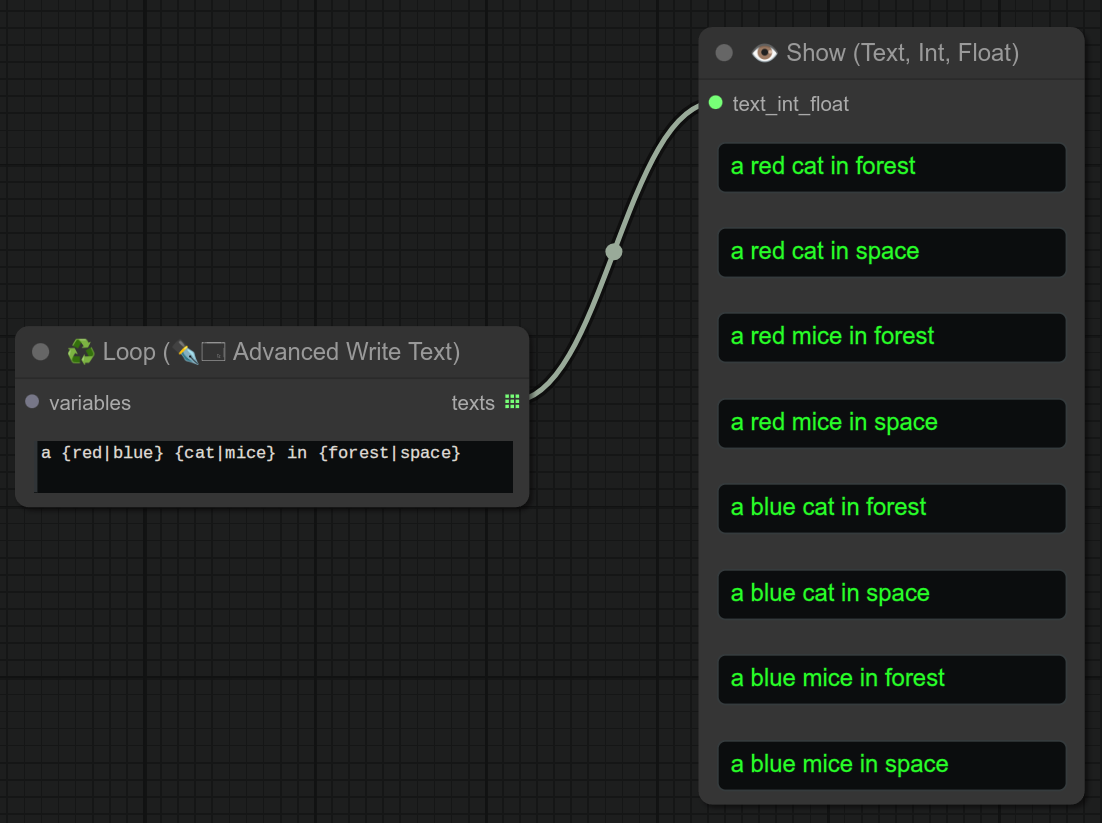Click the reroute dot on the connection wire

[x=613, y=252]
